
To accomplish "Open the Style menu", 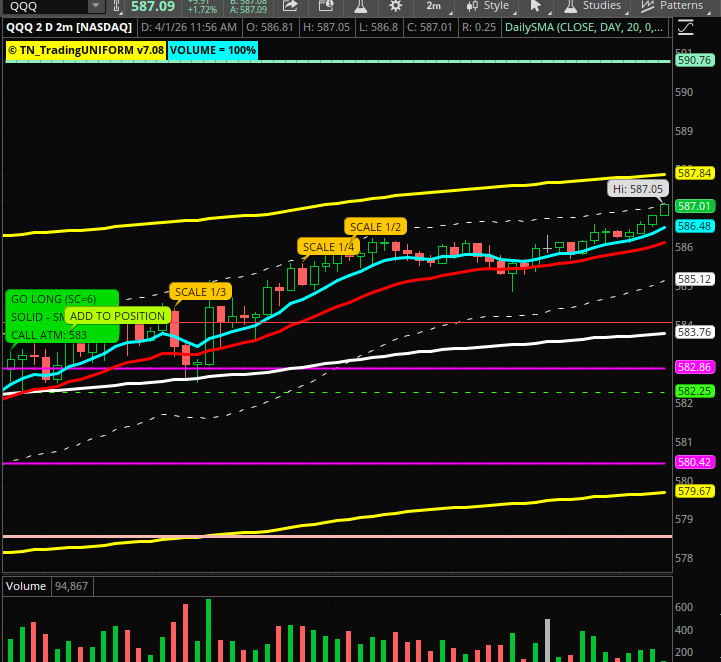I will [490, 6].
